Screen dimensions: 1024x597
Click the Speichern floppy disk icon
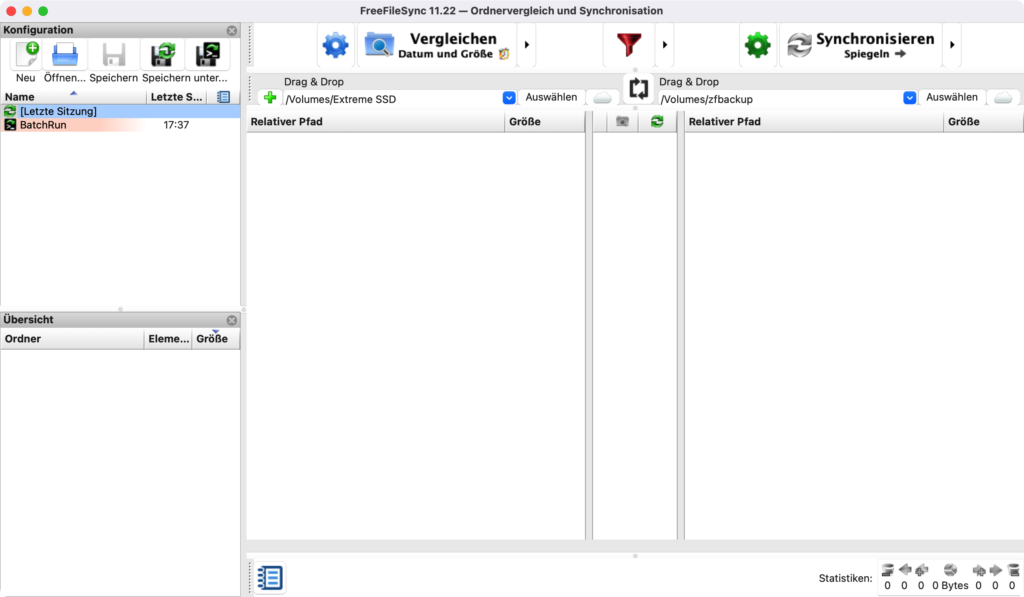(x=114, y=55)
